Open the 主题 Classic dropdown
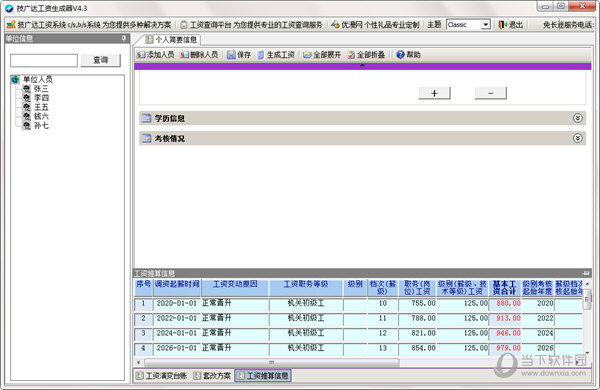Image resolution: width=600 pixels, height=390 pixels. (x=486, y=24)
